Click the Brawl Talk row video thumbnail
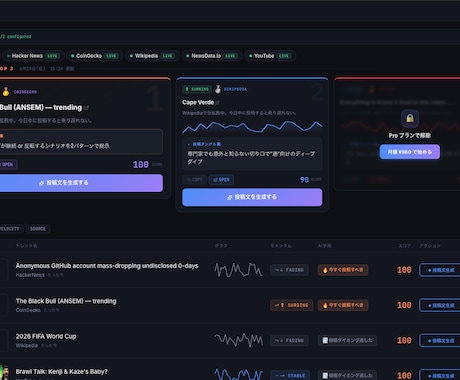The height and width of the screenshot is (380, 460). coord(4,372)
